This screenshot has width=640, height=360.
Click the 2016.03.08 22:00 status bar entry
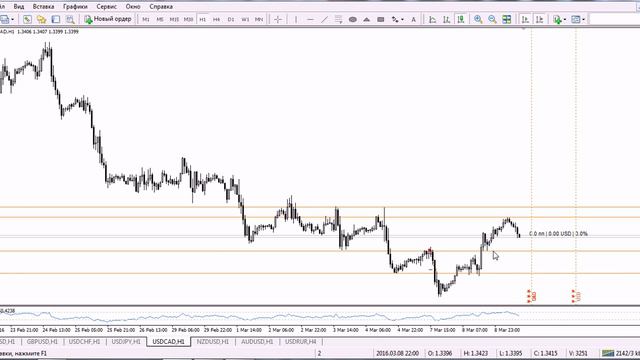click(397, 353)
